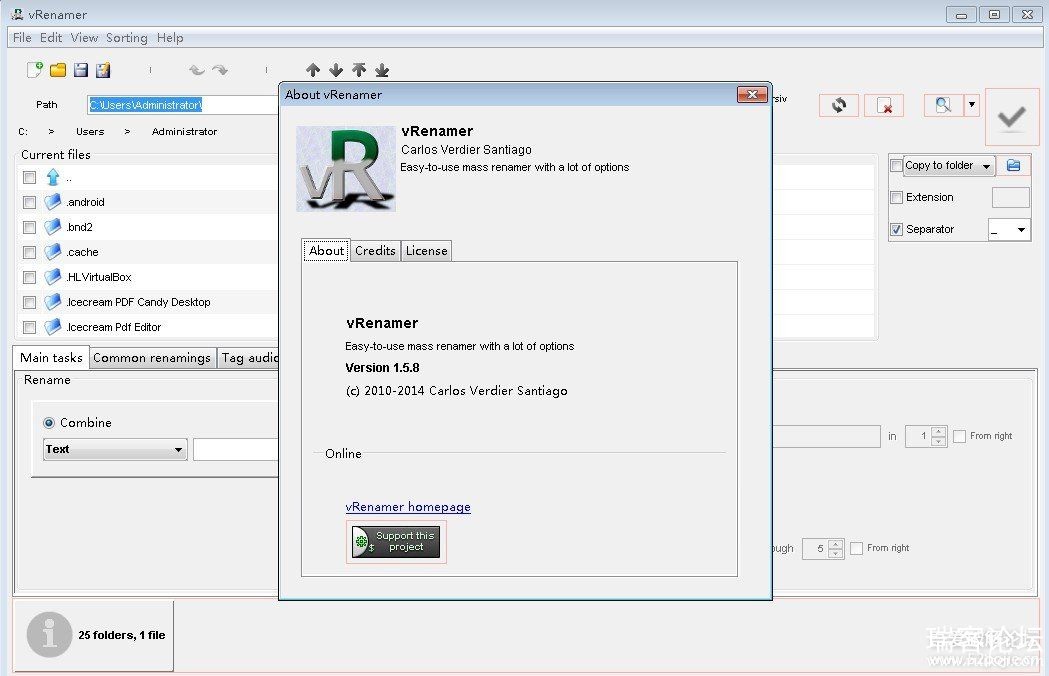Select the Combine radio button
The height and width of the screenshot is (676, 1049).
point(49,423)
